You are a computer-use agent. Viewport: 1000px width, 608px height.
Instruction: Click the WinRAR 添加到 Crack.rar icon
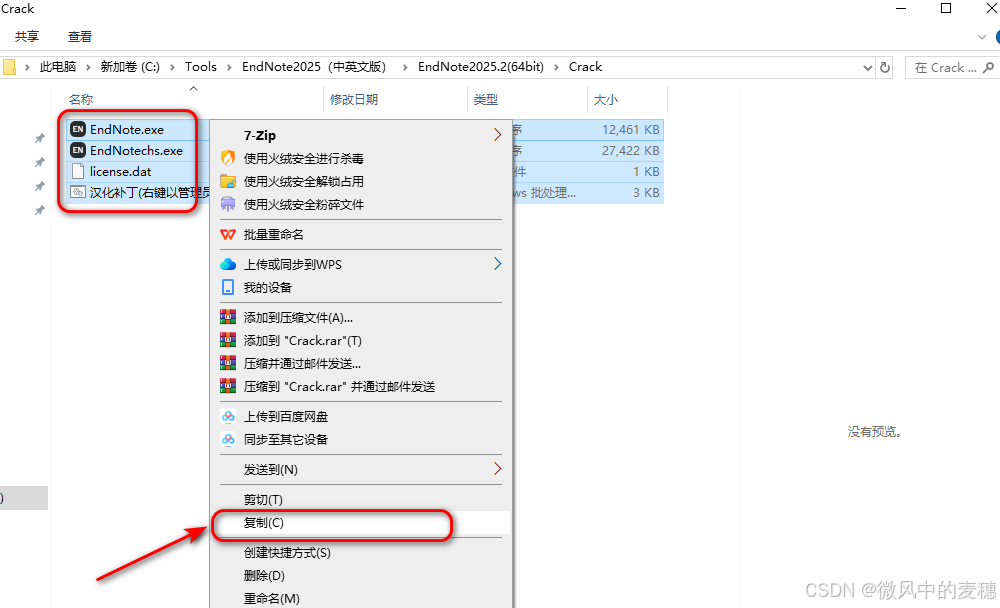(x=227, y=340)
